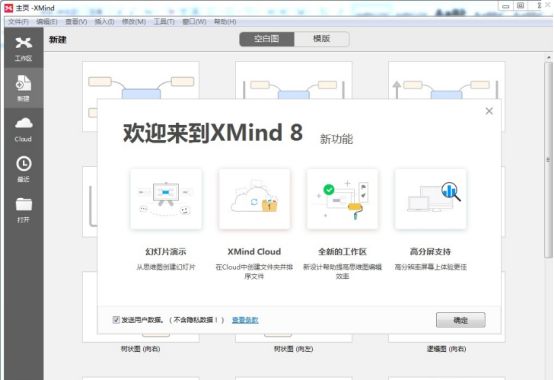Click the 全新的工作区 heading text
The image size is (554, 380).
[x=342, y=252]
